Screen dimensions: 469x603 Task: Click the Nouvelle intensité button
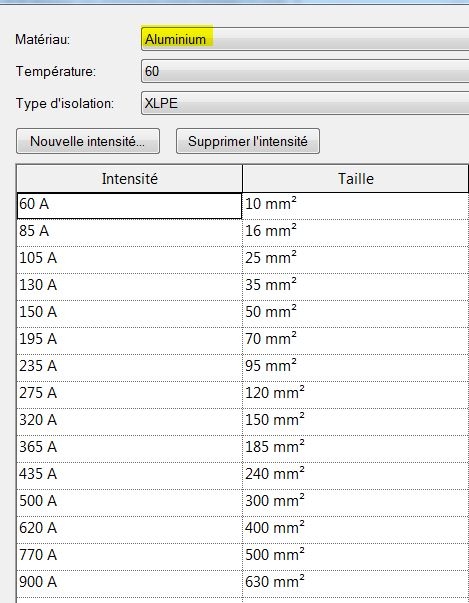coord(88,141)
